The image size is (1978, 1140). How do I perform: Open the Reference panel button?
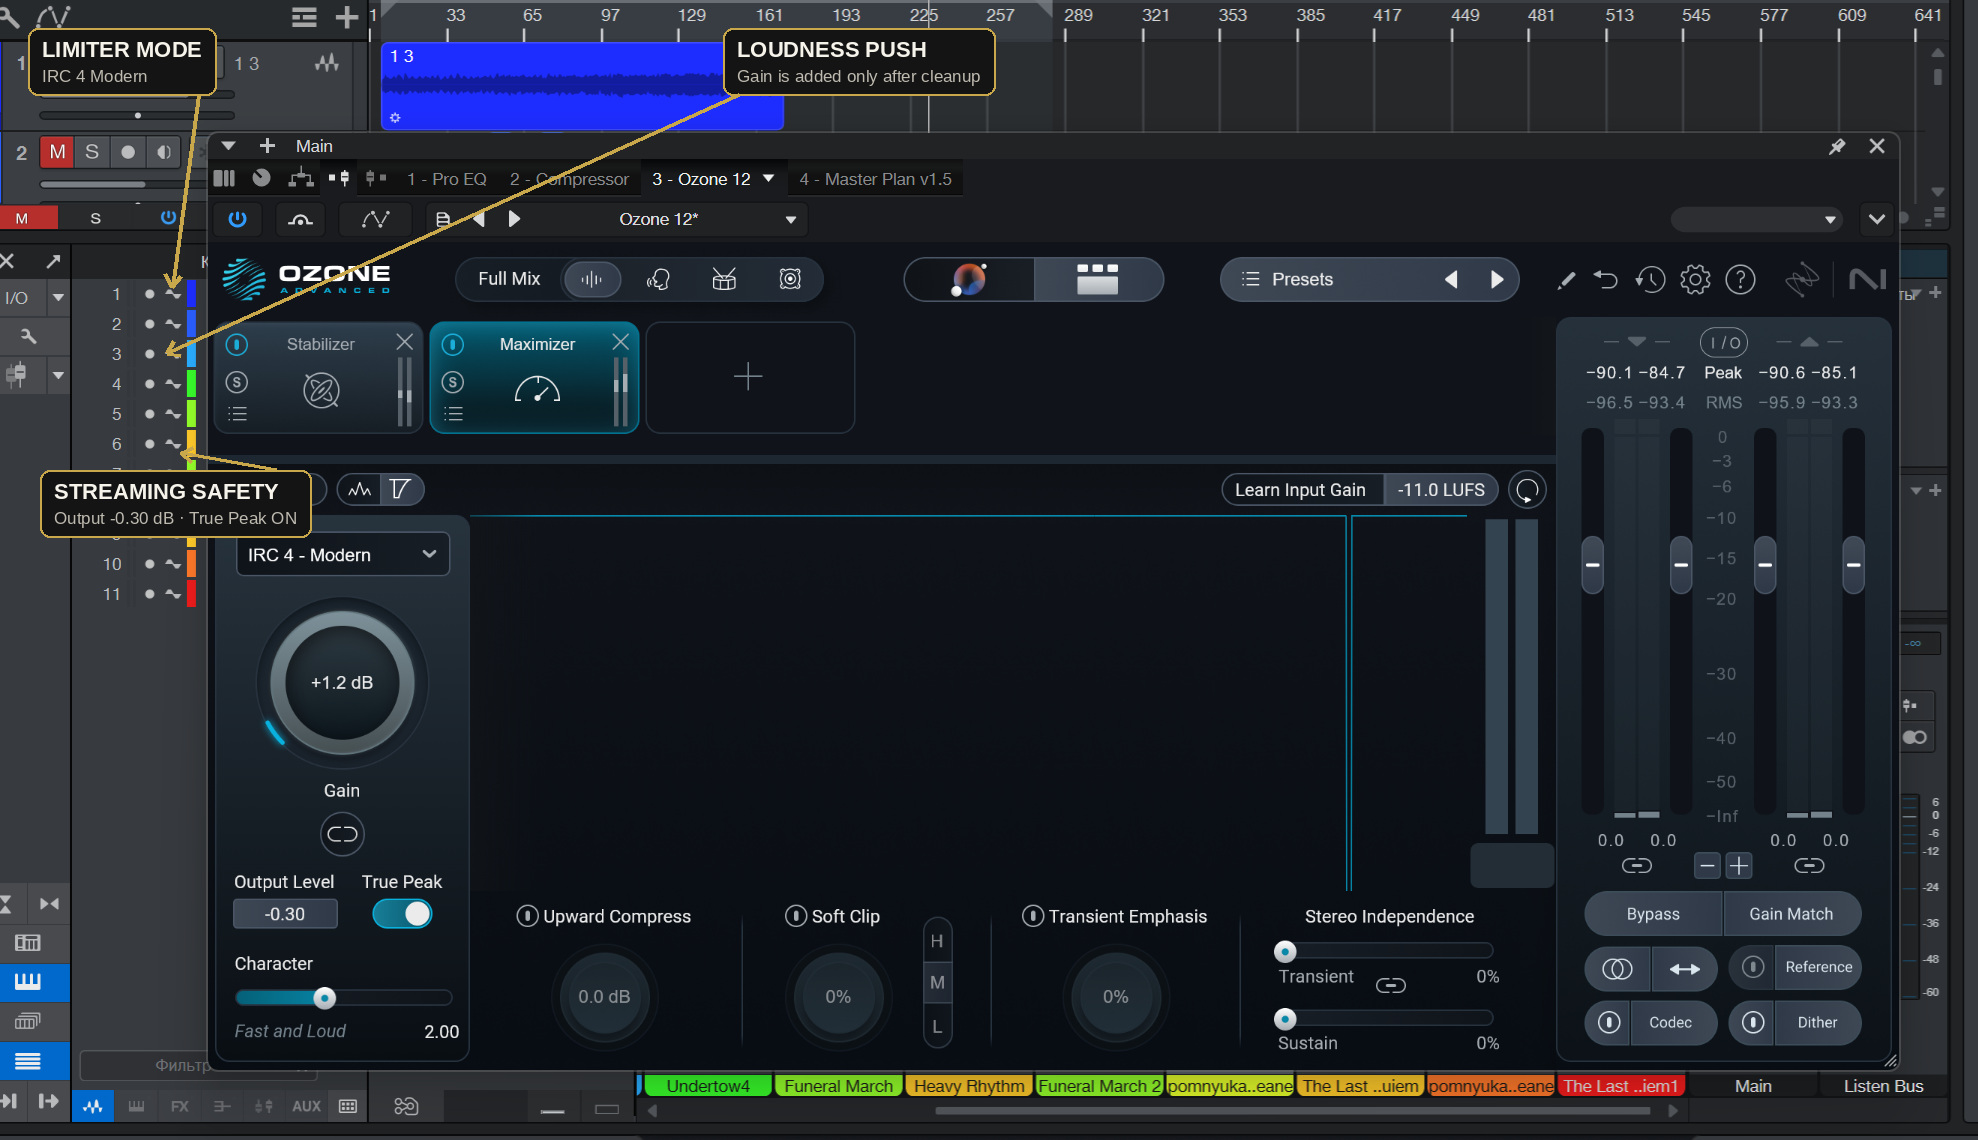tap(1819, 967)
